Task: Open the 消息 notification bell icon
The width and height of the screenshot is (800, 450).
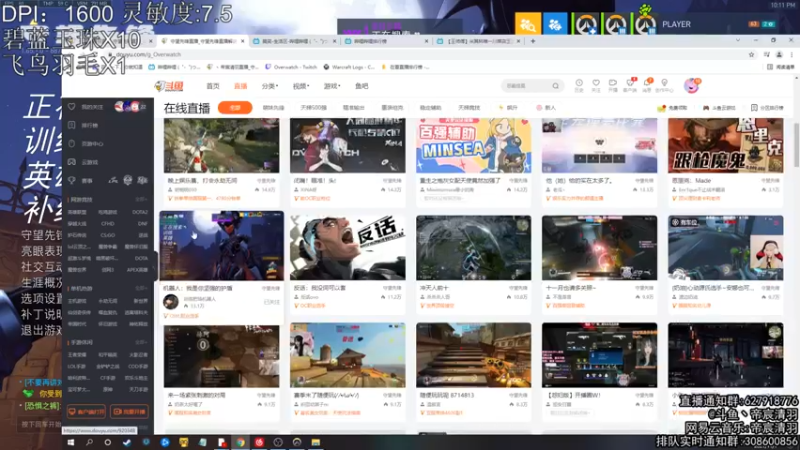Action: 647,85
